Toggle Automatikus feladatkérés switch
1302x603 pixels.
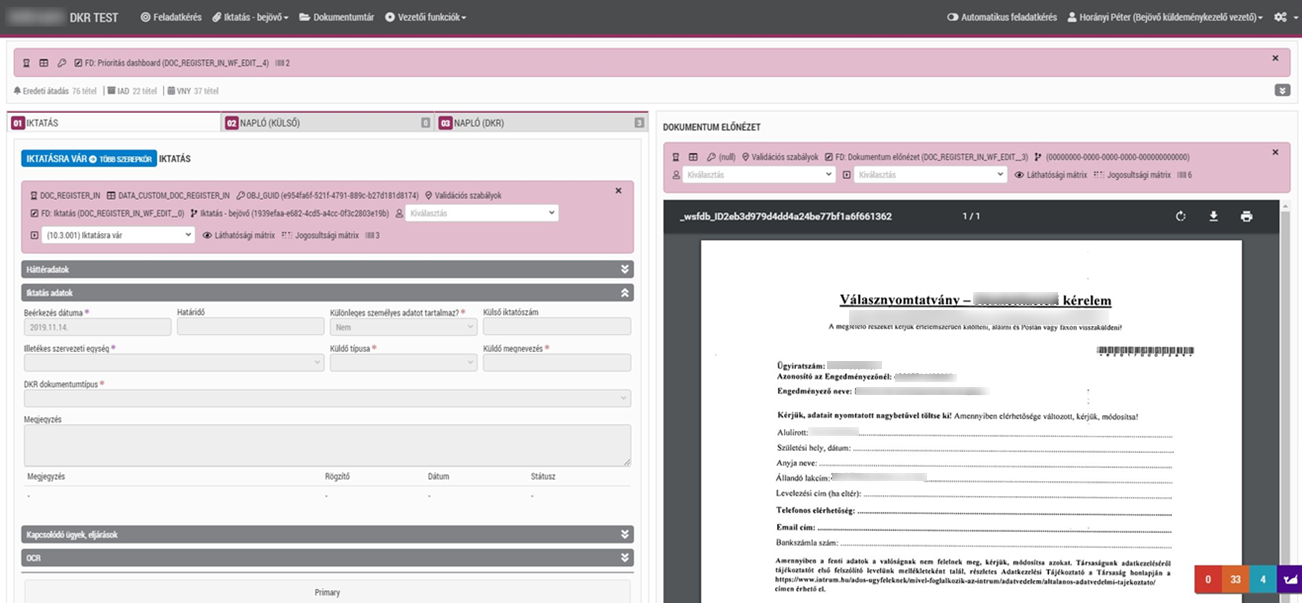coord(1002,18)
